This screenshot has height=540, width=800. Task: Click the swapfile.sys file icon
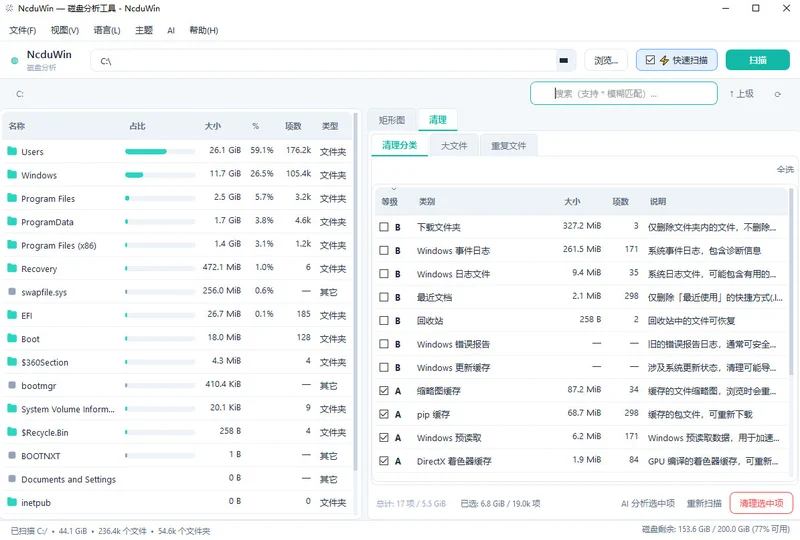pyautogui.click(x=12, y=292)
